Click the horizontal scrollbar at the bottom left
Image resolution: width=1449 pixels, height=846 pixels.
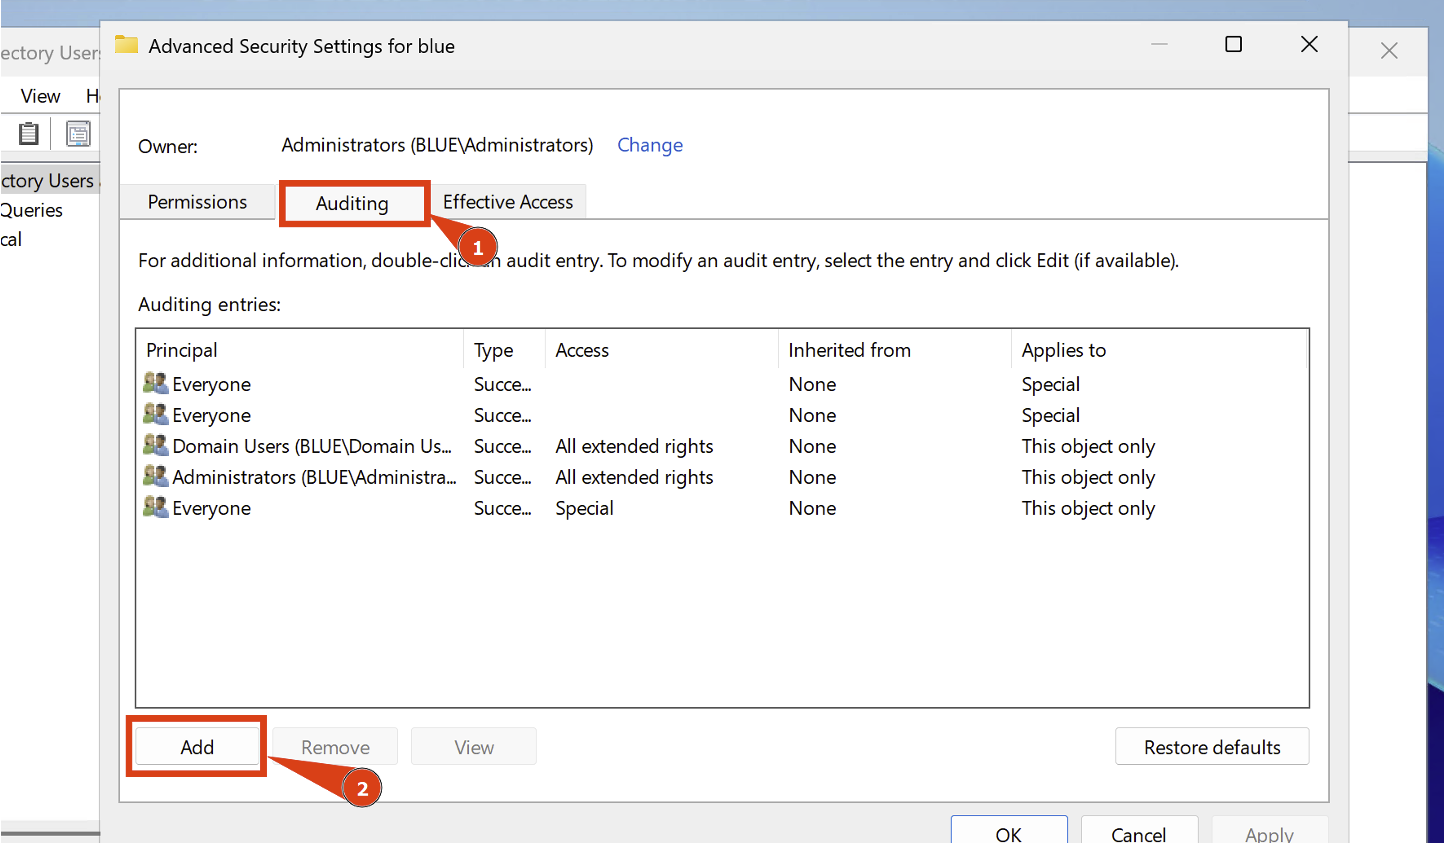pos(50,831)
